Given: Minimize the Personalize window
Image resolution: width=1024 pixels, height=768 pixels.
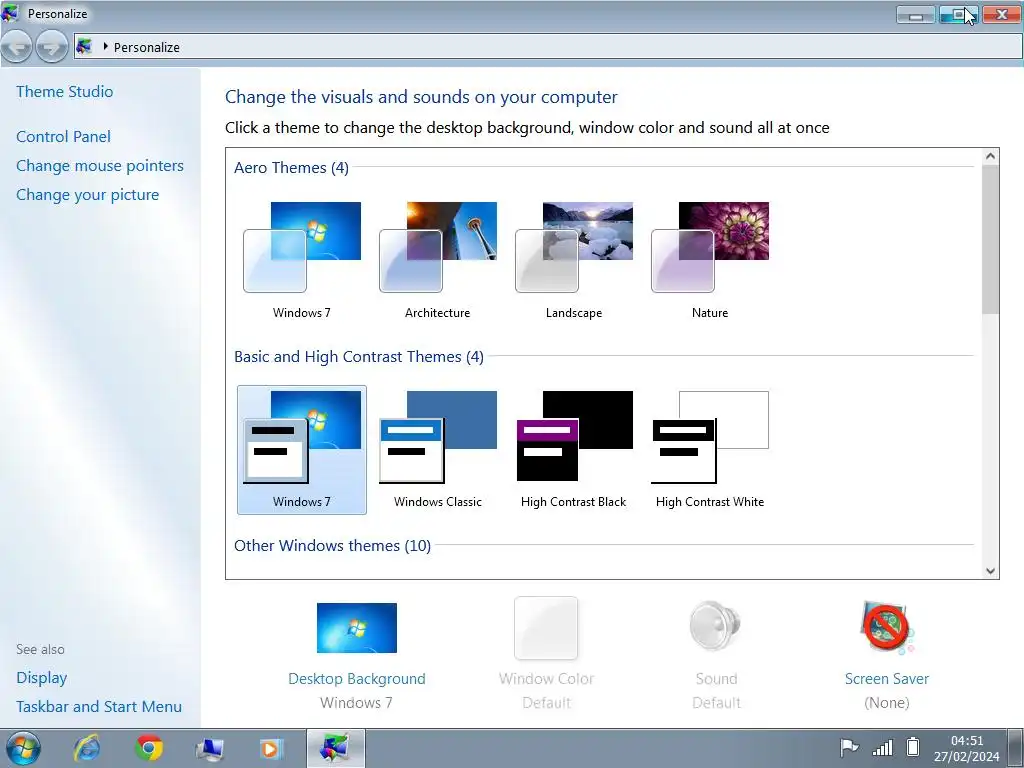Looking at the screenshot, I should (x=916, y=14).
